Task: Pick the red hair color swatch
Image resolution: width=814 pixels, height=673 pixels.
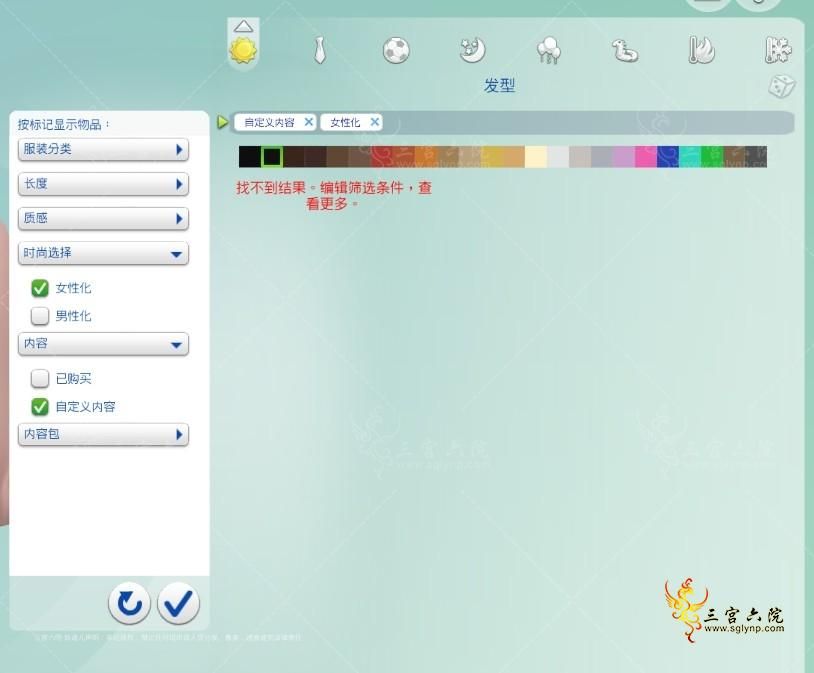Action: (x=382, y=157)
